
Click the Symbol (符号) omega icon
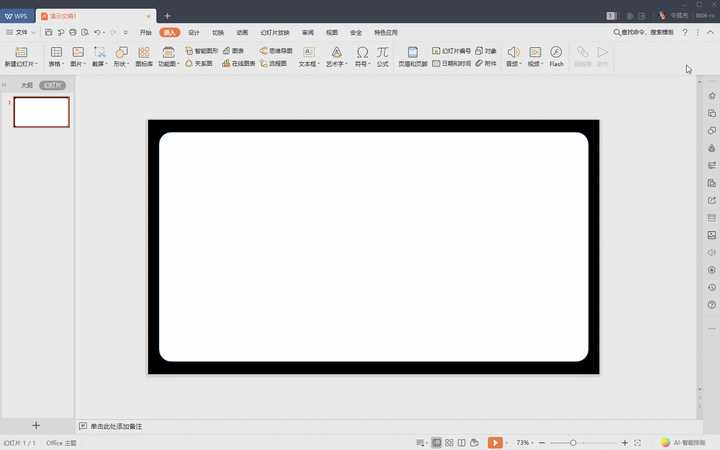pos(362,52)
